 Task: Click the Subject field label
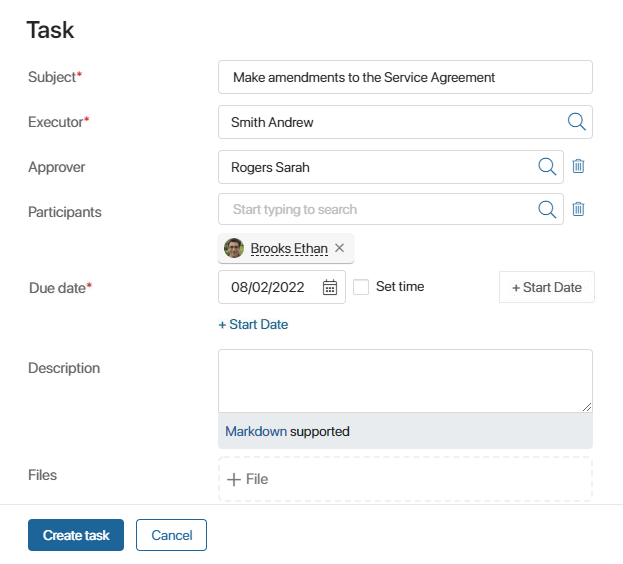click(55, 77)
